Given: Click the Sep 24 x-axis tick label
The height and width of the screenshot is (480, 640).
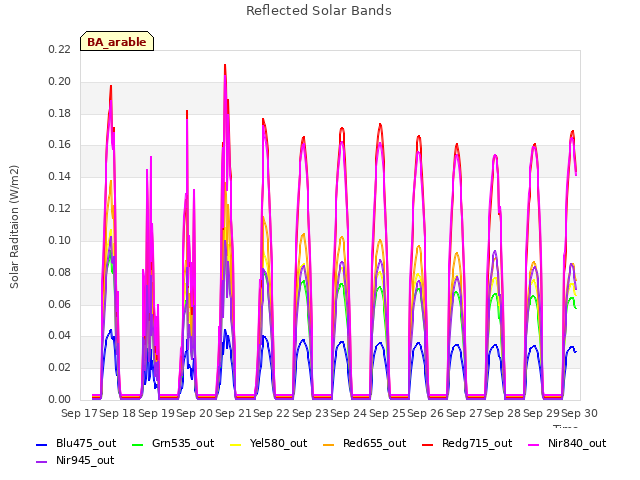Looking at the screenshot, I should pos(349,413).
